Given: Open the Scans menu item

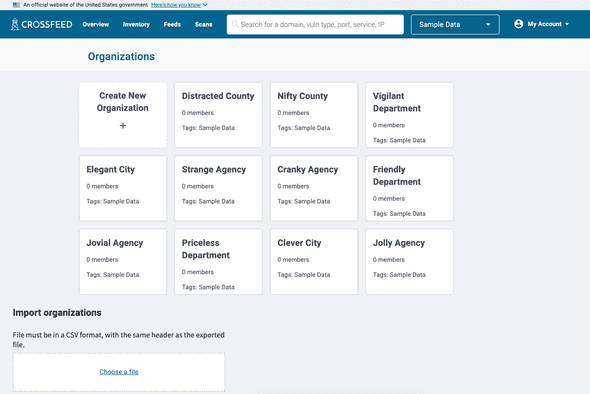Looking at the screenshot, I should (x=204, y=24).
